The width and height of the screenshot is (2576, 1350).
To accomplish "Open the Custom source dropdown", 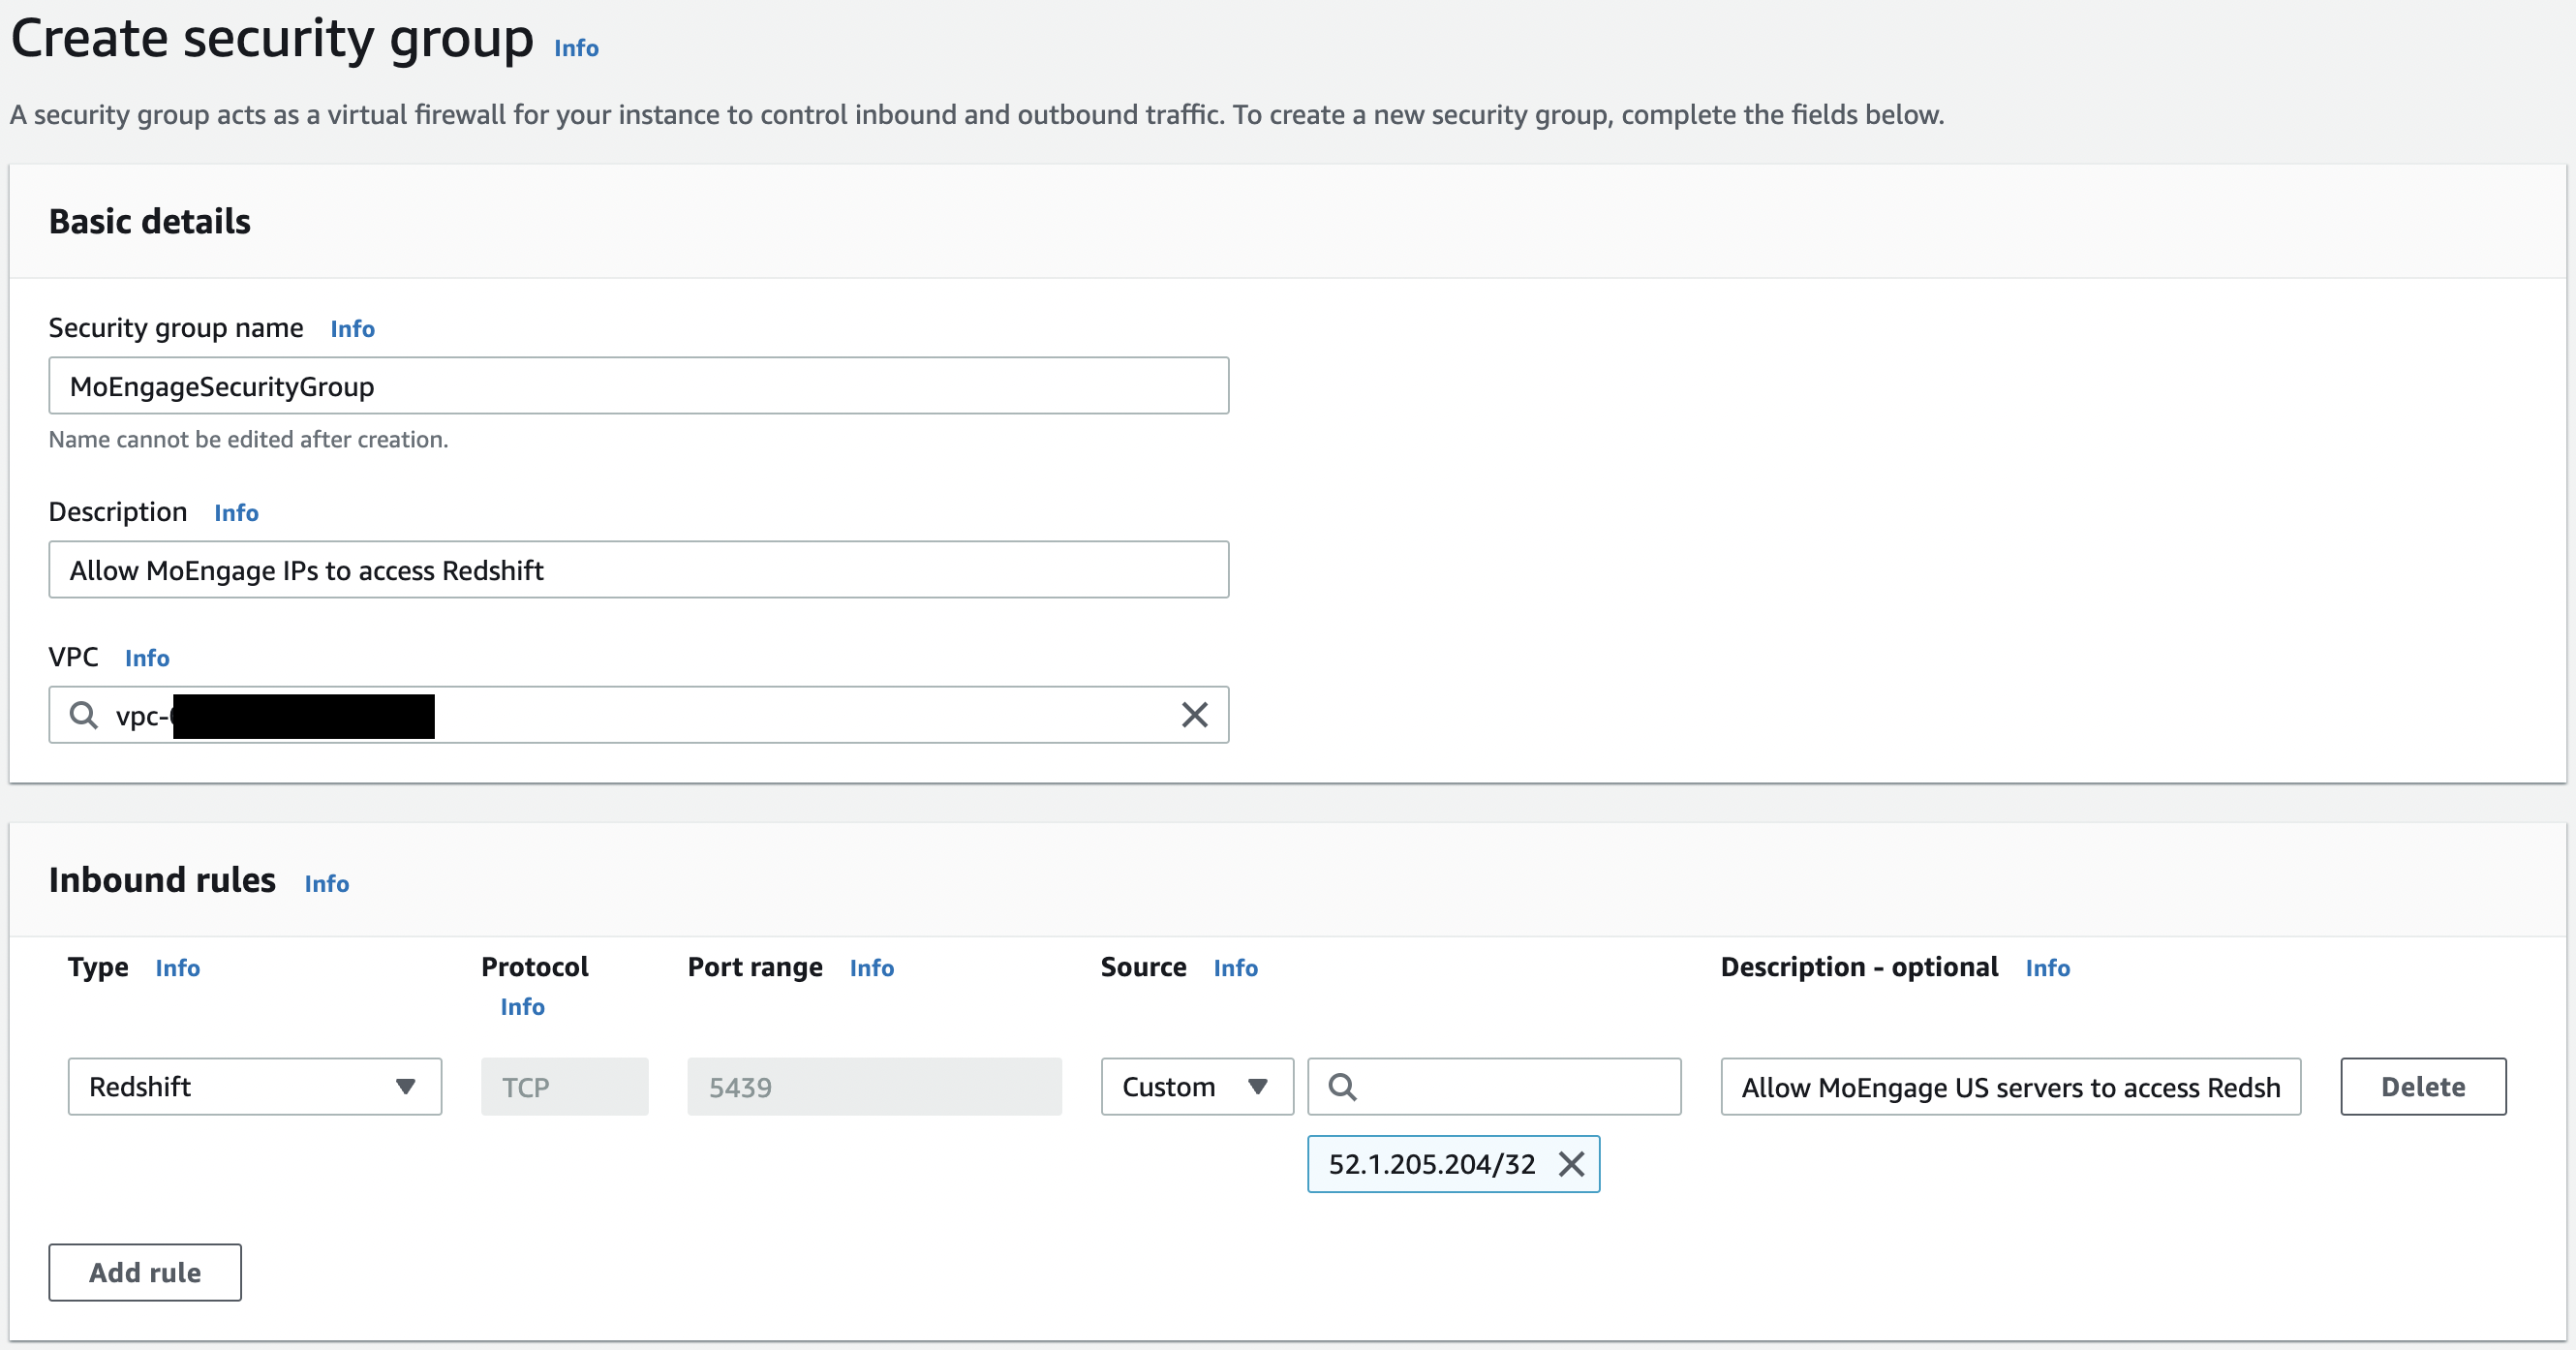I will [x=1197, y=1087].
